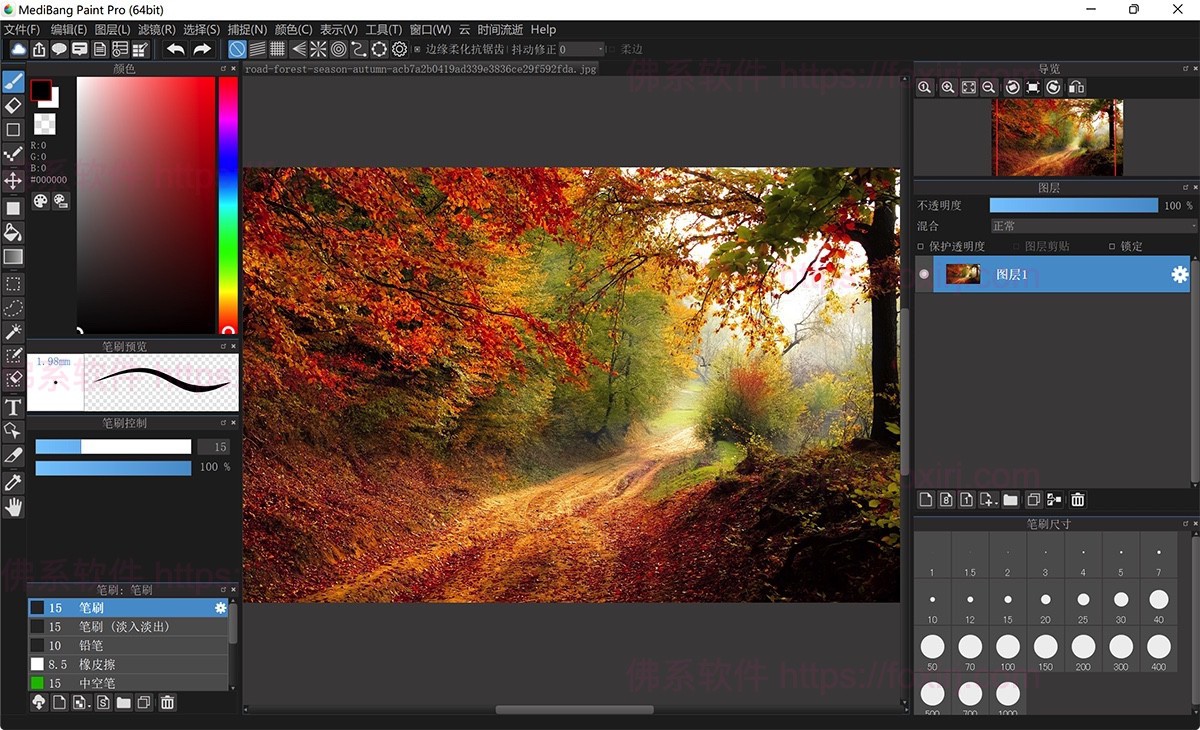
Task: Select the Bucket fill tool
Action: click(13, 232)
